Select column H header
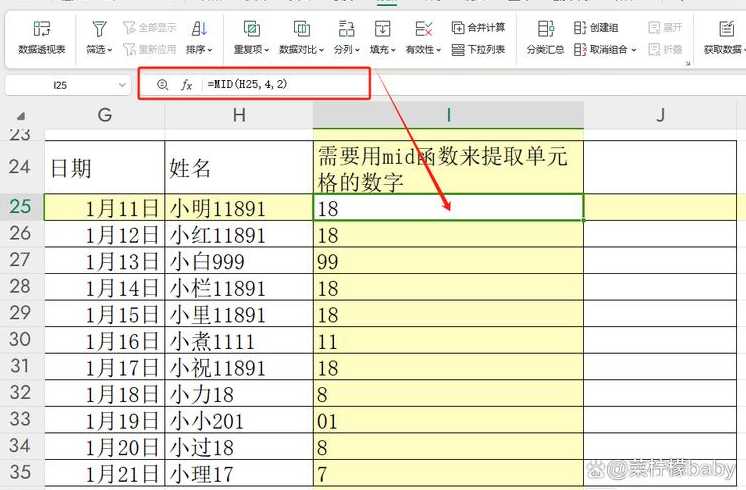 click(x=239, y=115)
